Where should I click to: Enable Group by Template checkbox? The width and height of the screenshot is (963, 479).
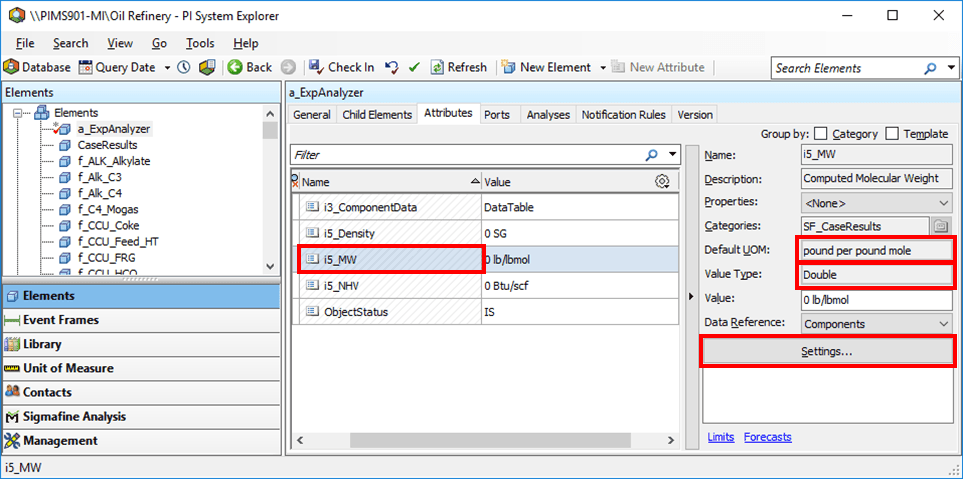click(892, 134)
